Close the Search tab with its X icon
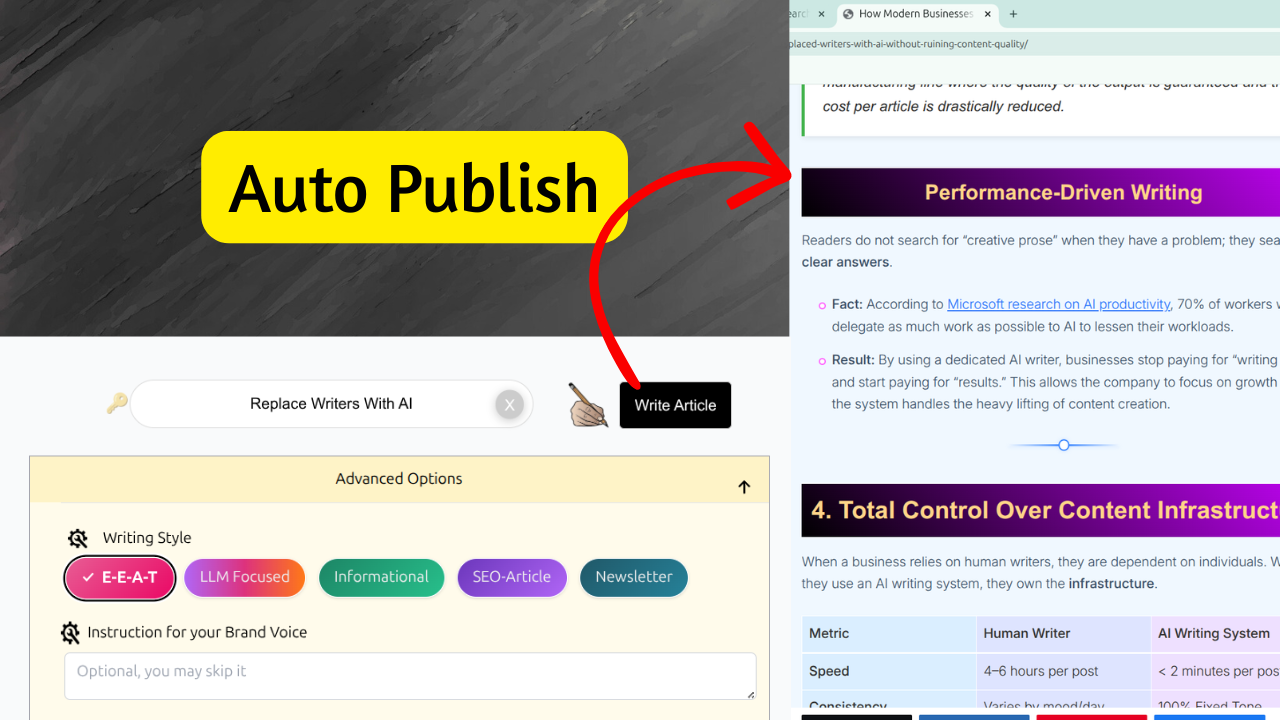Screen dimensions: 1280x720 pos(821,15)
